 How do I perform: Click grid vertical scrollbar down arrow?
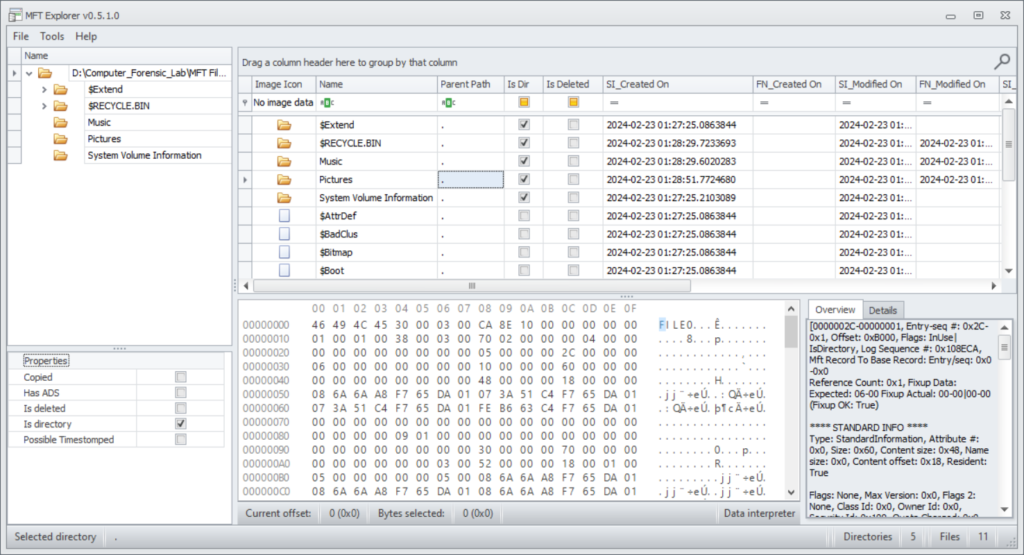point(1008,271)
